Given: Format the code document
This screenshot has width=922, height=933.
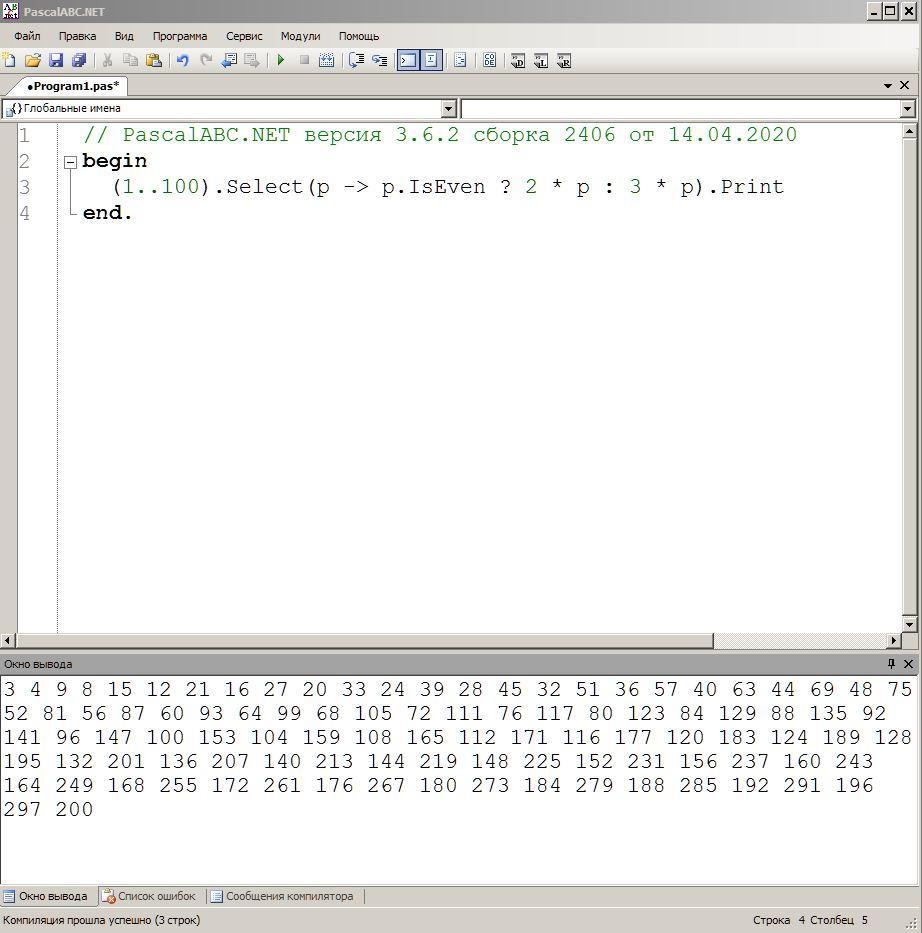Looking at the screenshot, I should point(460,60).
